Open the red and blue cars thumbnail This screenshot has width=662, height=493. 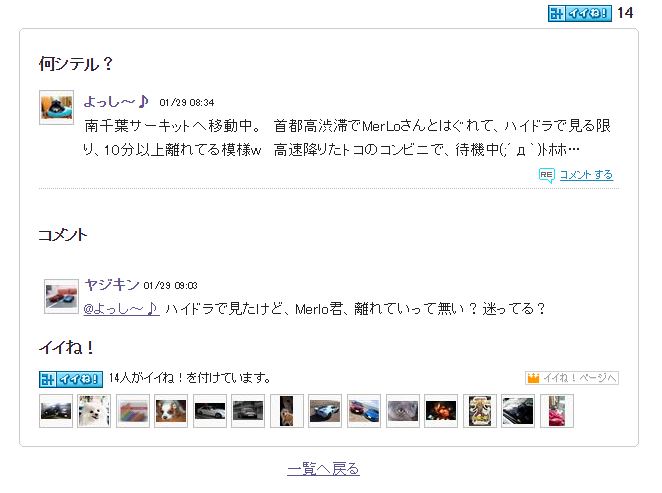tap(364, 411)
